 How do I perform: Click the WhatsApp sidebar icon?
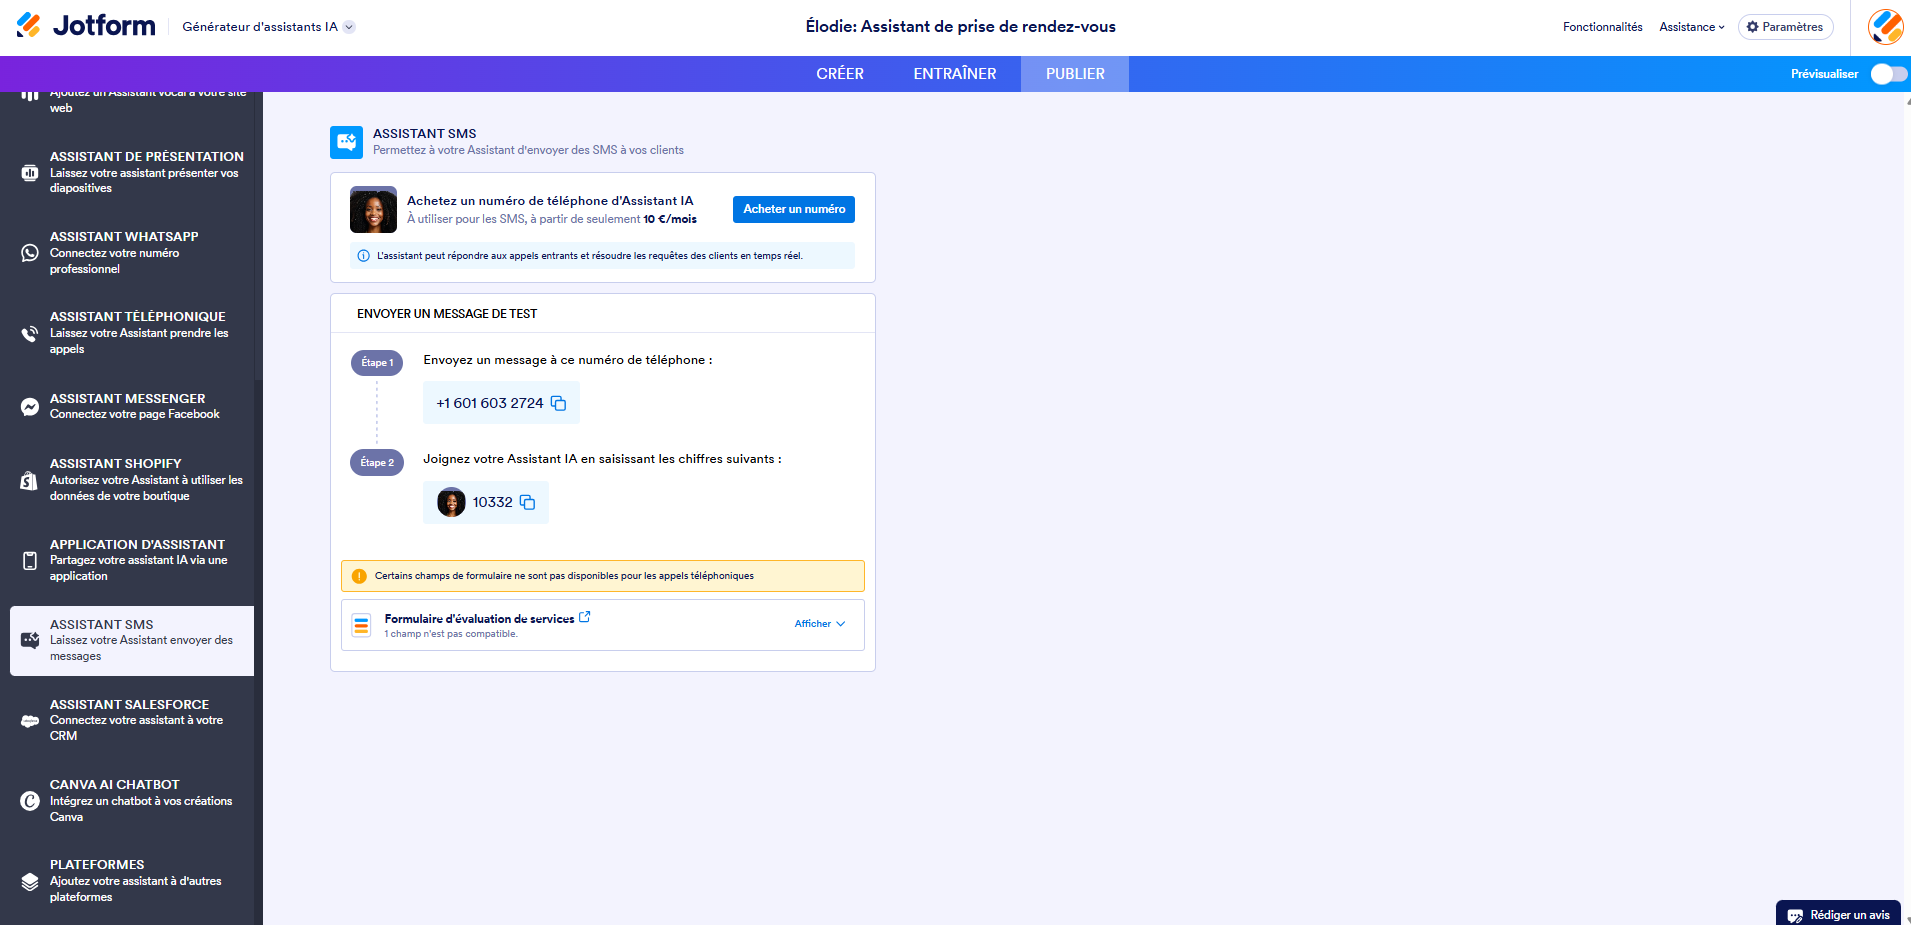coord(30,253)
